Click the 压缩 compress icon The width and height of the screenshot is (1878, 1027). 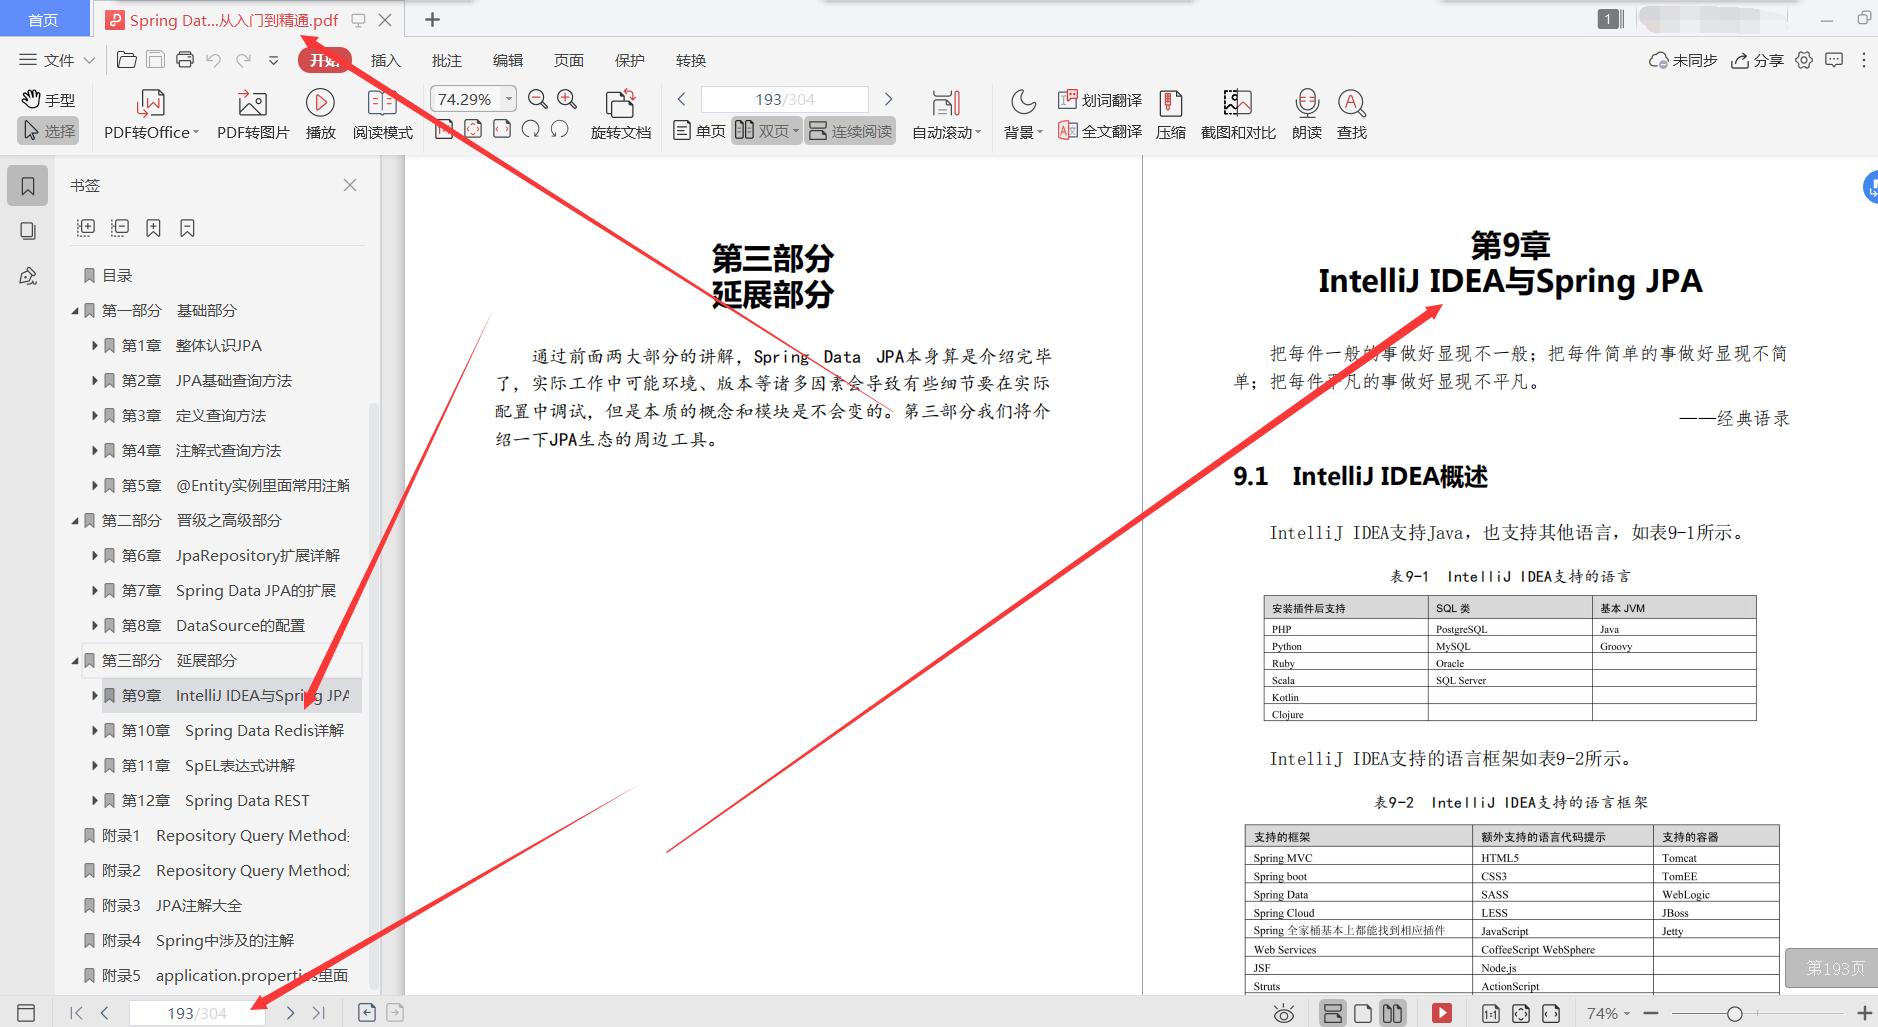[1170, 103]
